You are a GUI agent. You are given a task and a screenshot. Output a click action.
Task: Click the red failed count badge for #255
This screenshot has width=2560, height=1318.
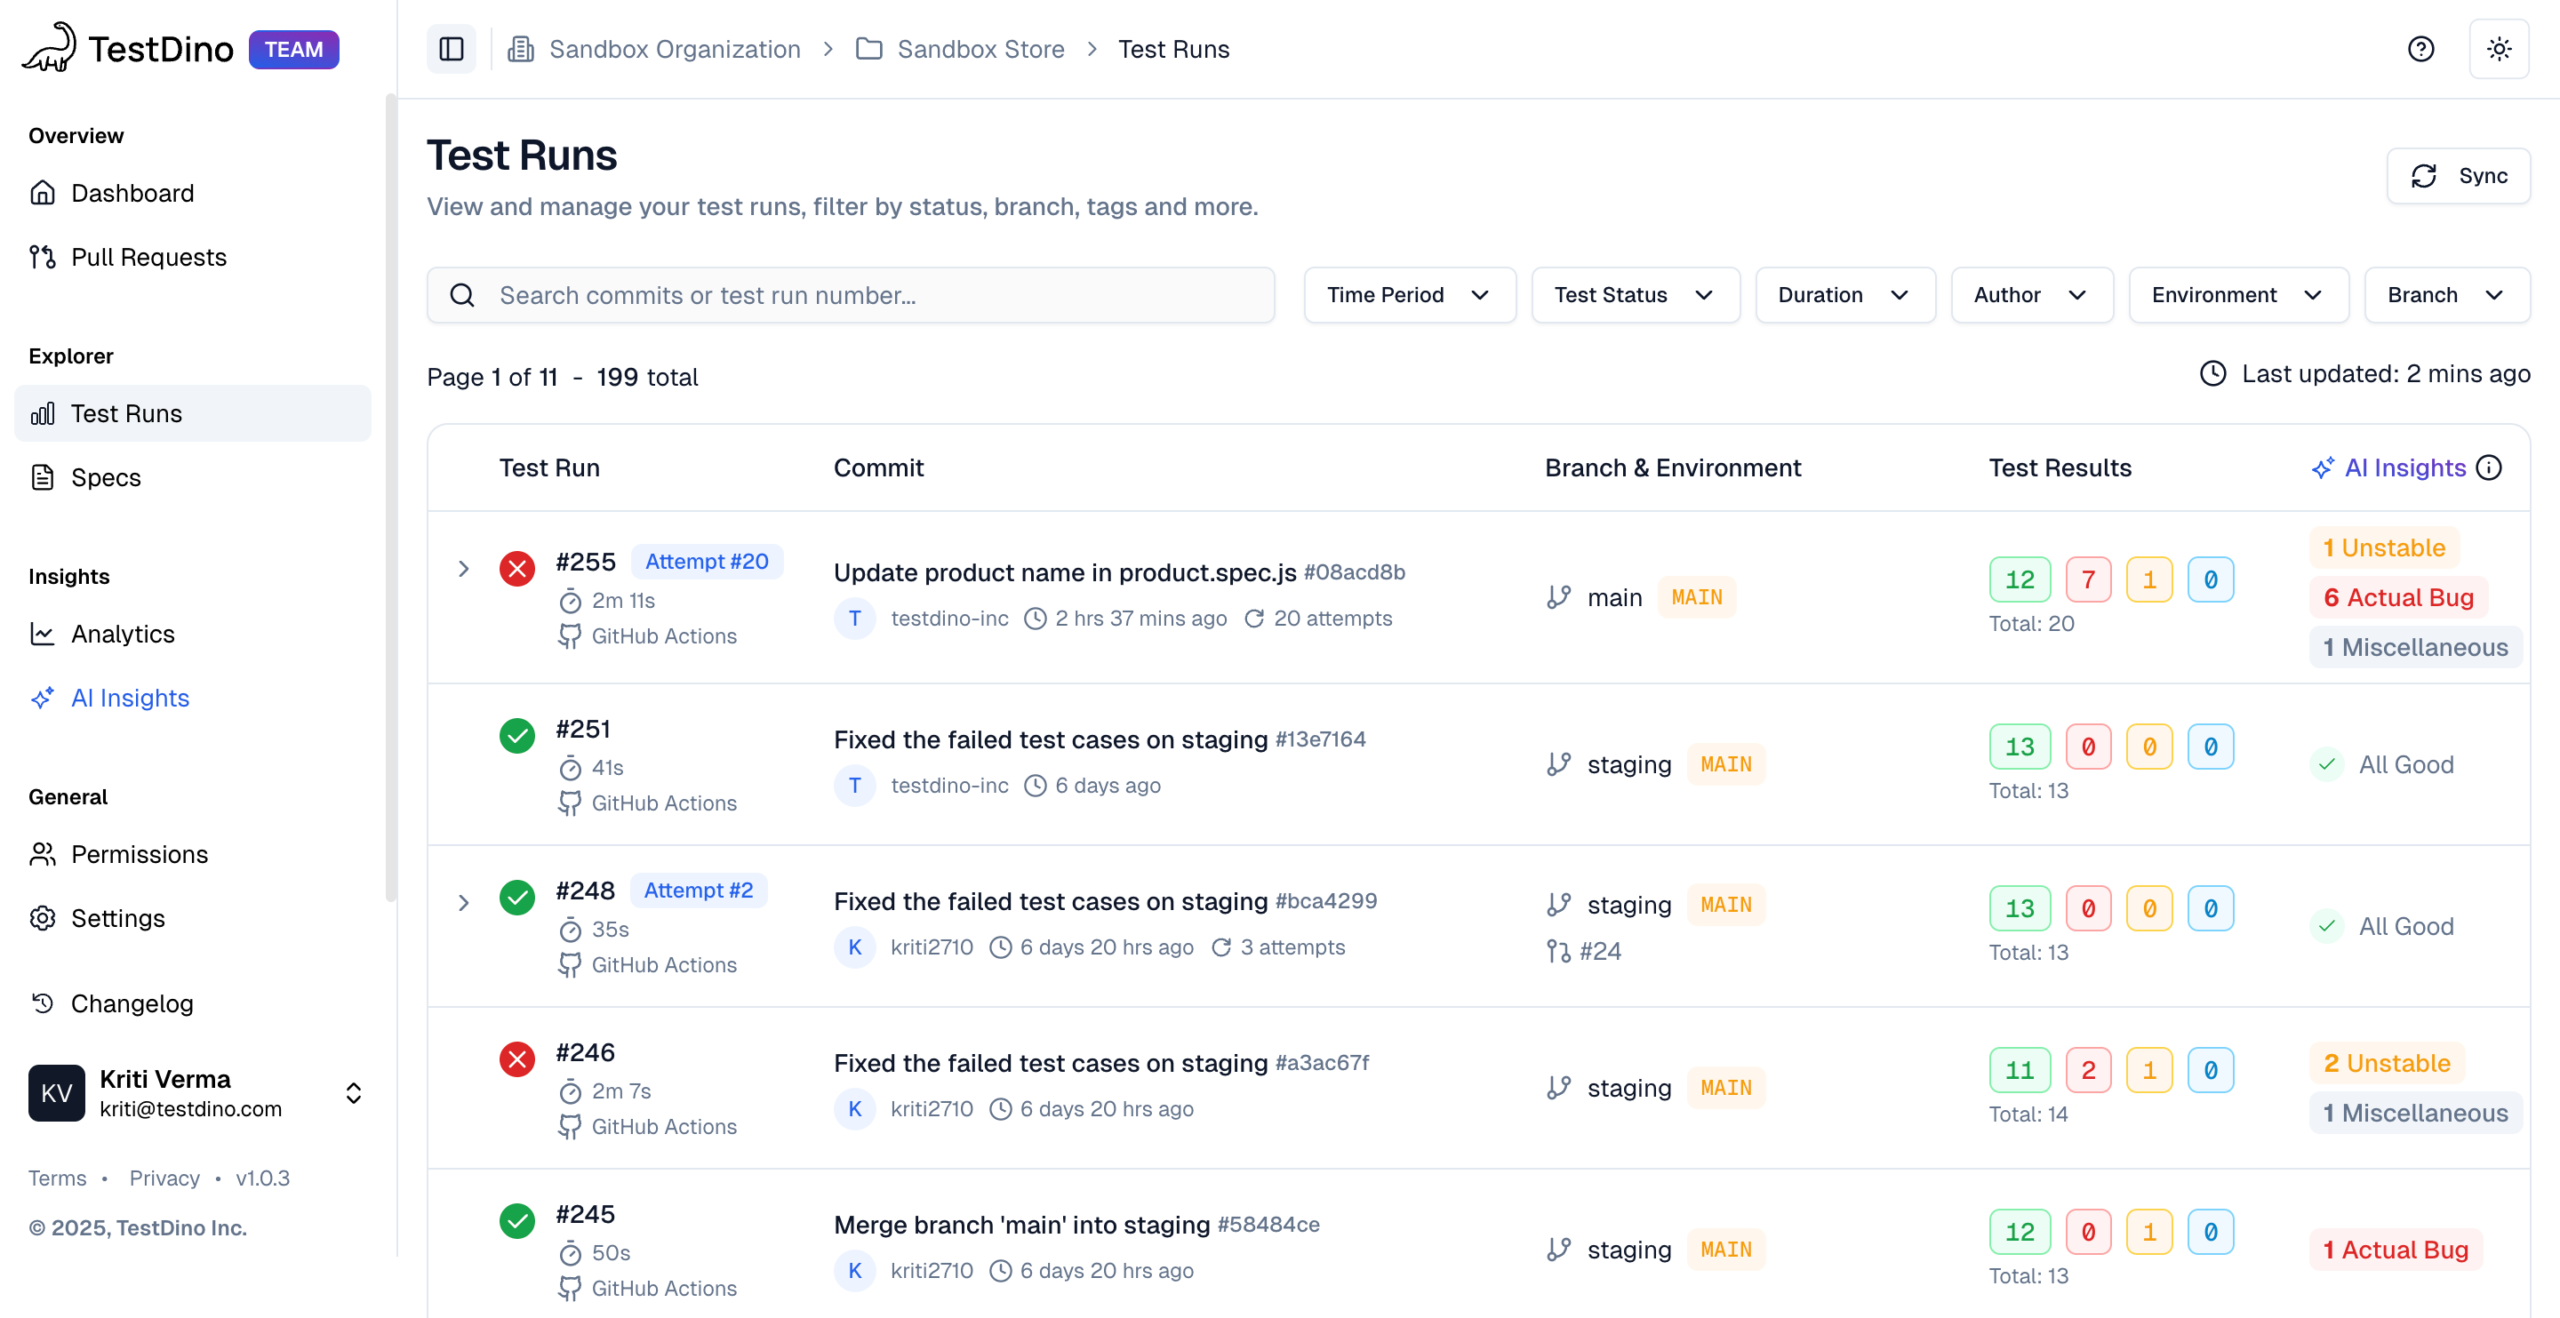point(2087,580)
